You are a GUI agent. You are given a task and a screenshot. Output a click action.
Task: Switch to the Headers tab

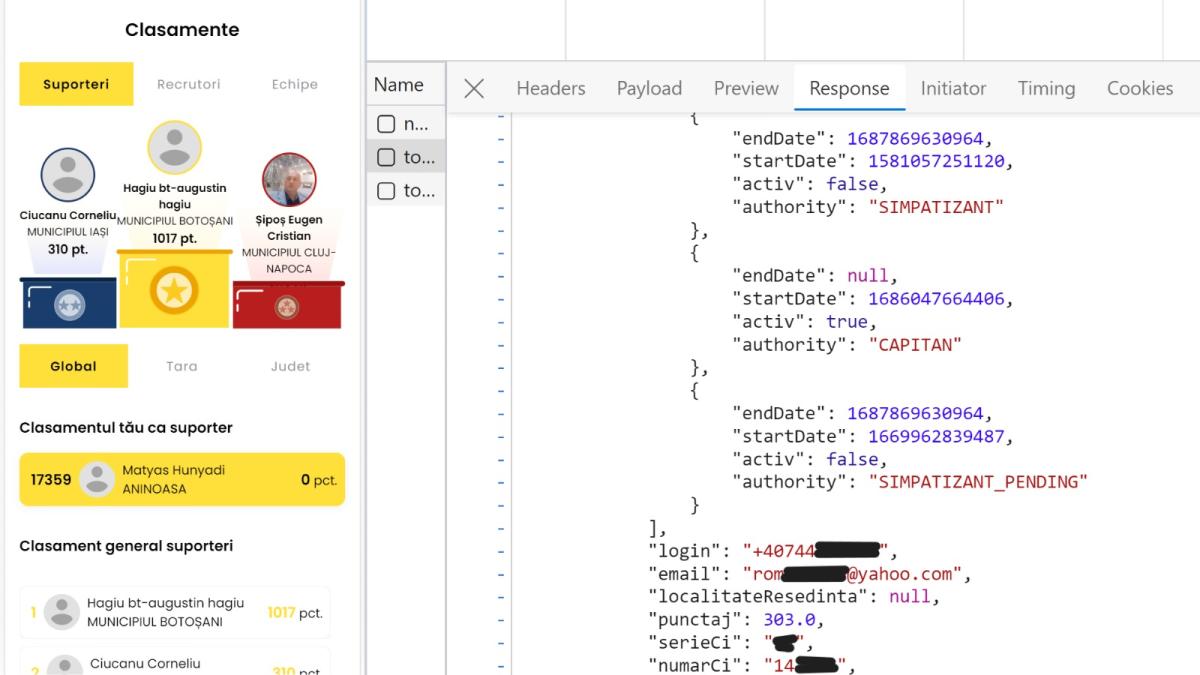pyautogui.click(x=550, y=89)
